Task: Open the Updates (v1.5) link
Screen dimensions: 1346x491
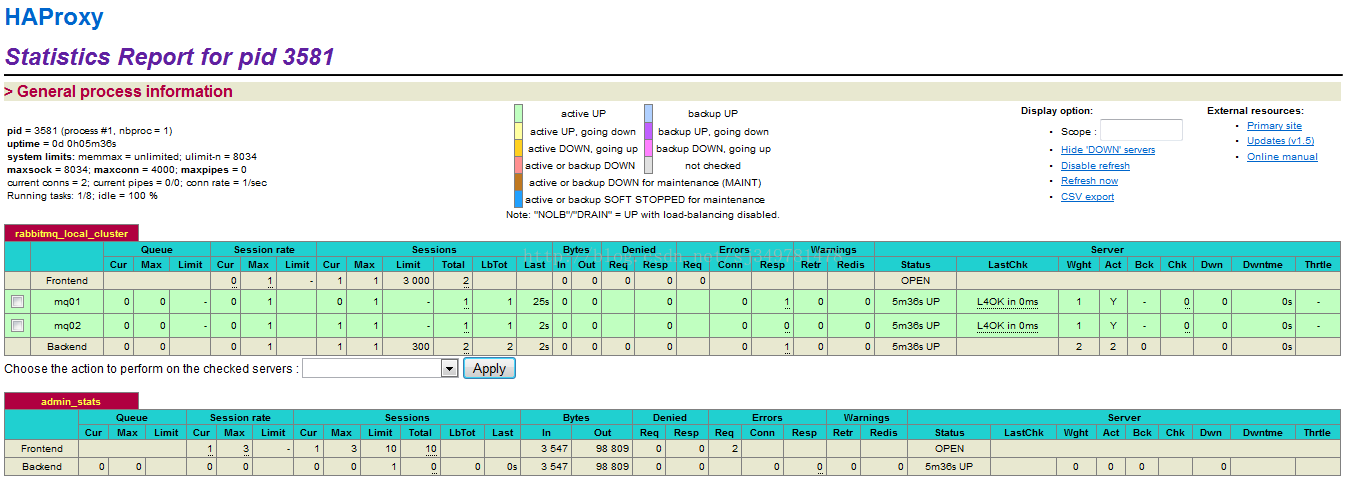Action: click(x=1280, y=141)
